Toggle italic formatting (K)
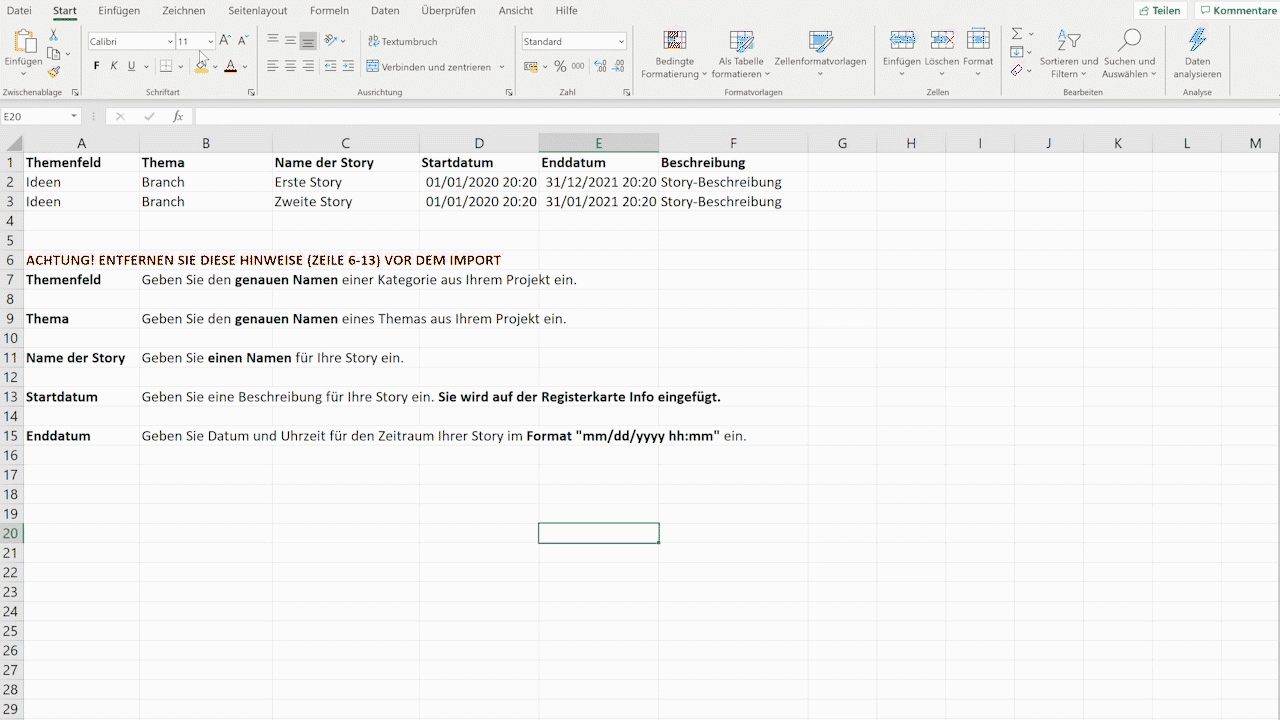The width and height of the screenshot is (1280, 720). 114,67
